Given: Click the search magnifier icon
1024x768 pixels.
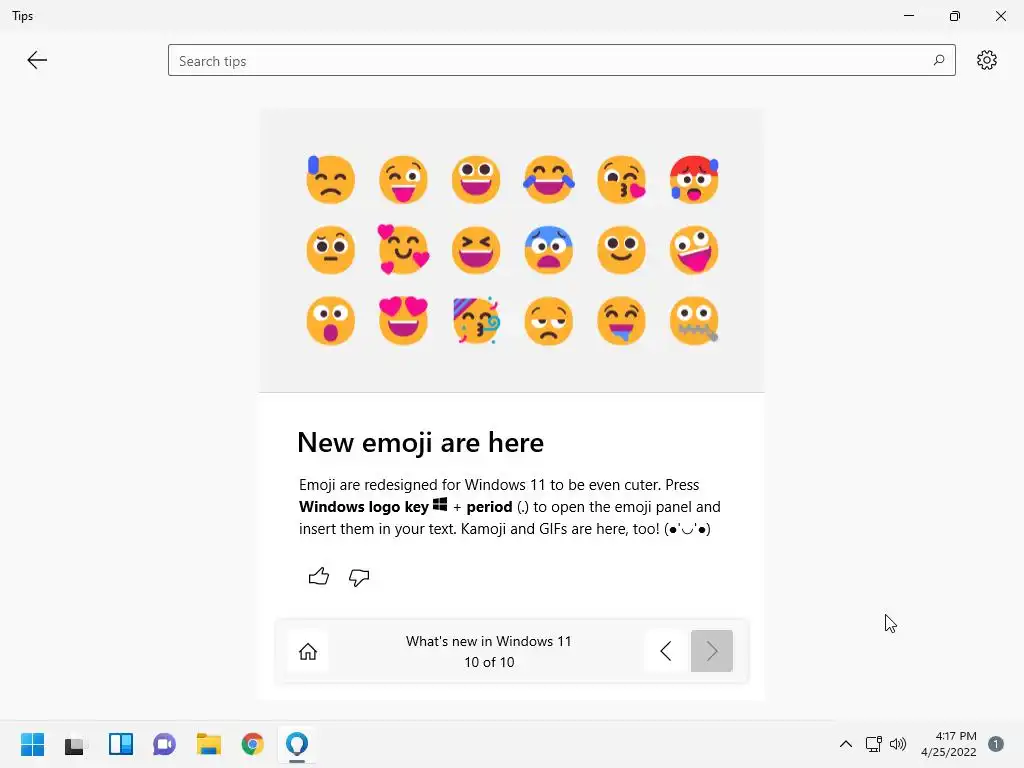Looking at the screenshot, I should tap(938, 60).
